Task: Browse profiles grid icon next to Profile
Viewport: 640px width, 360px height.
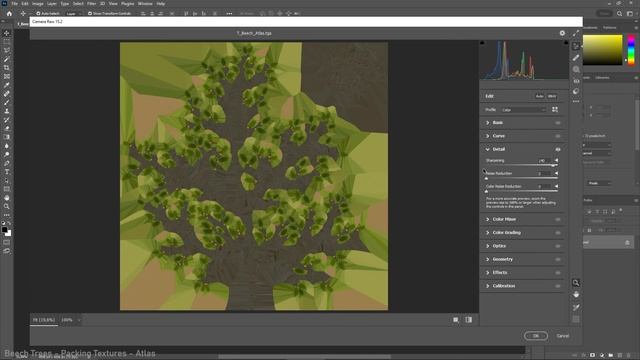Action: click(x=555, y=109)
